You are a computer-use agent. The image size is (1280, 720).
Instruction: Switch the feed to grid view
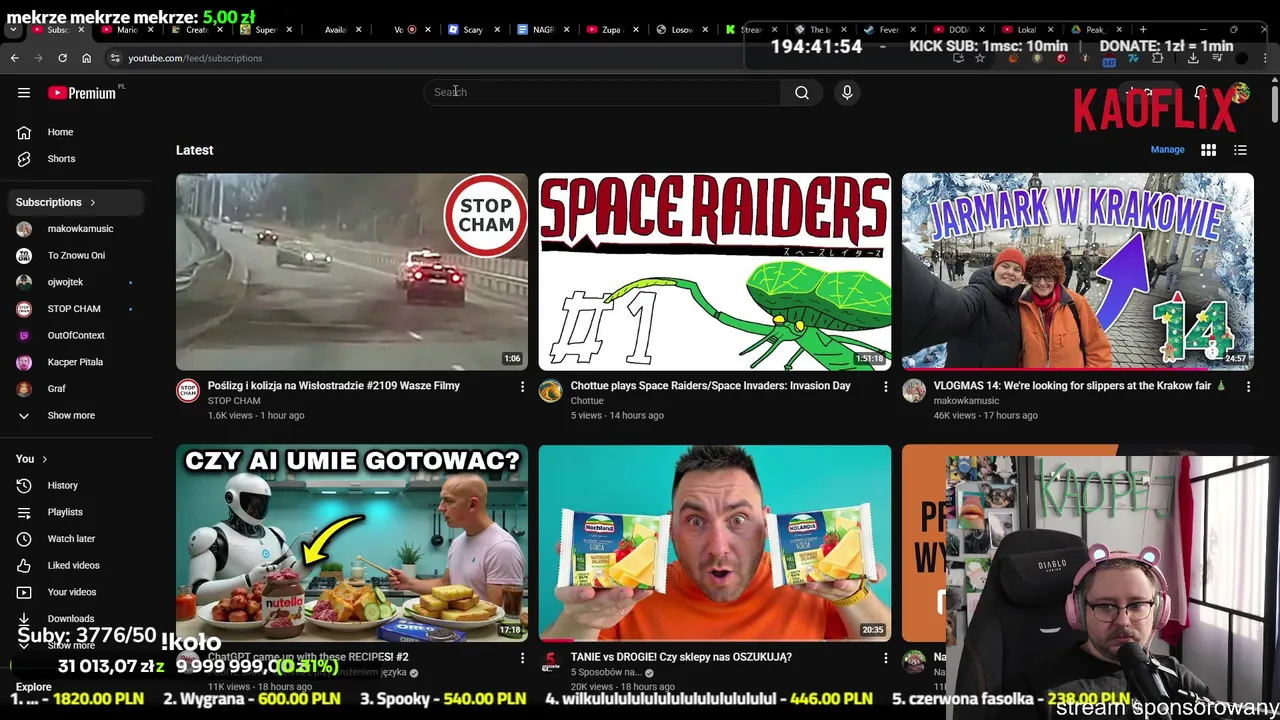[1208, 150]
